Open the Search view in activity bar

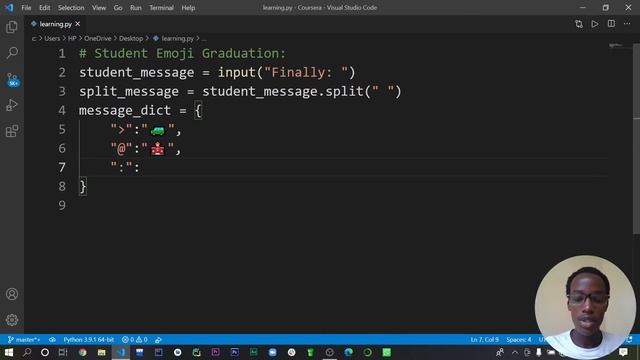coord(12,53)
